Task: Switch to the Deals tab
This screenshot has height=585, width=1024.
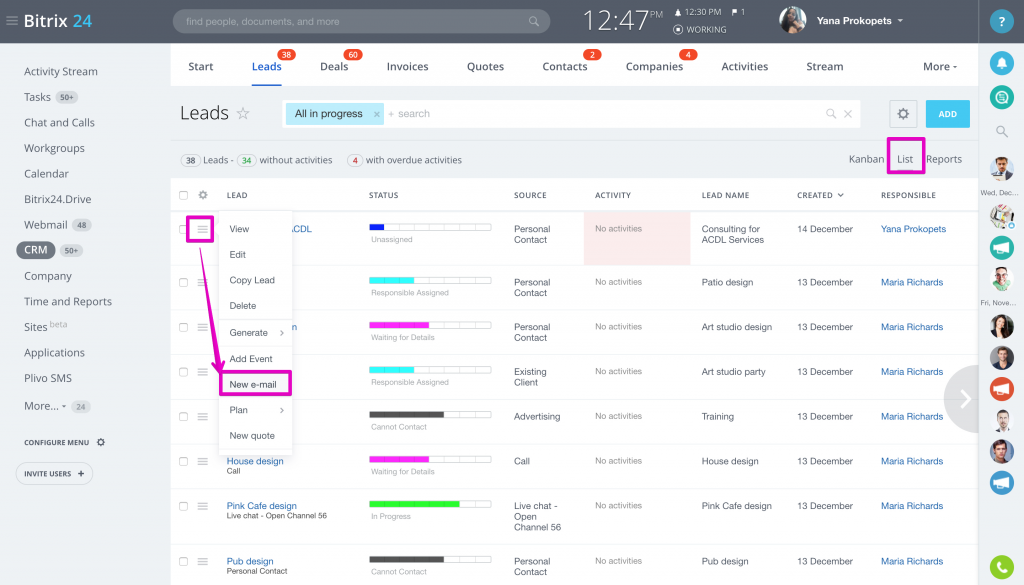Action: (x=334, y=67)
